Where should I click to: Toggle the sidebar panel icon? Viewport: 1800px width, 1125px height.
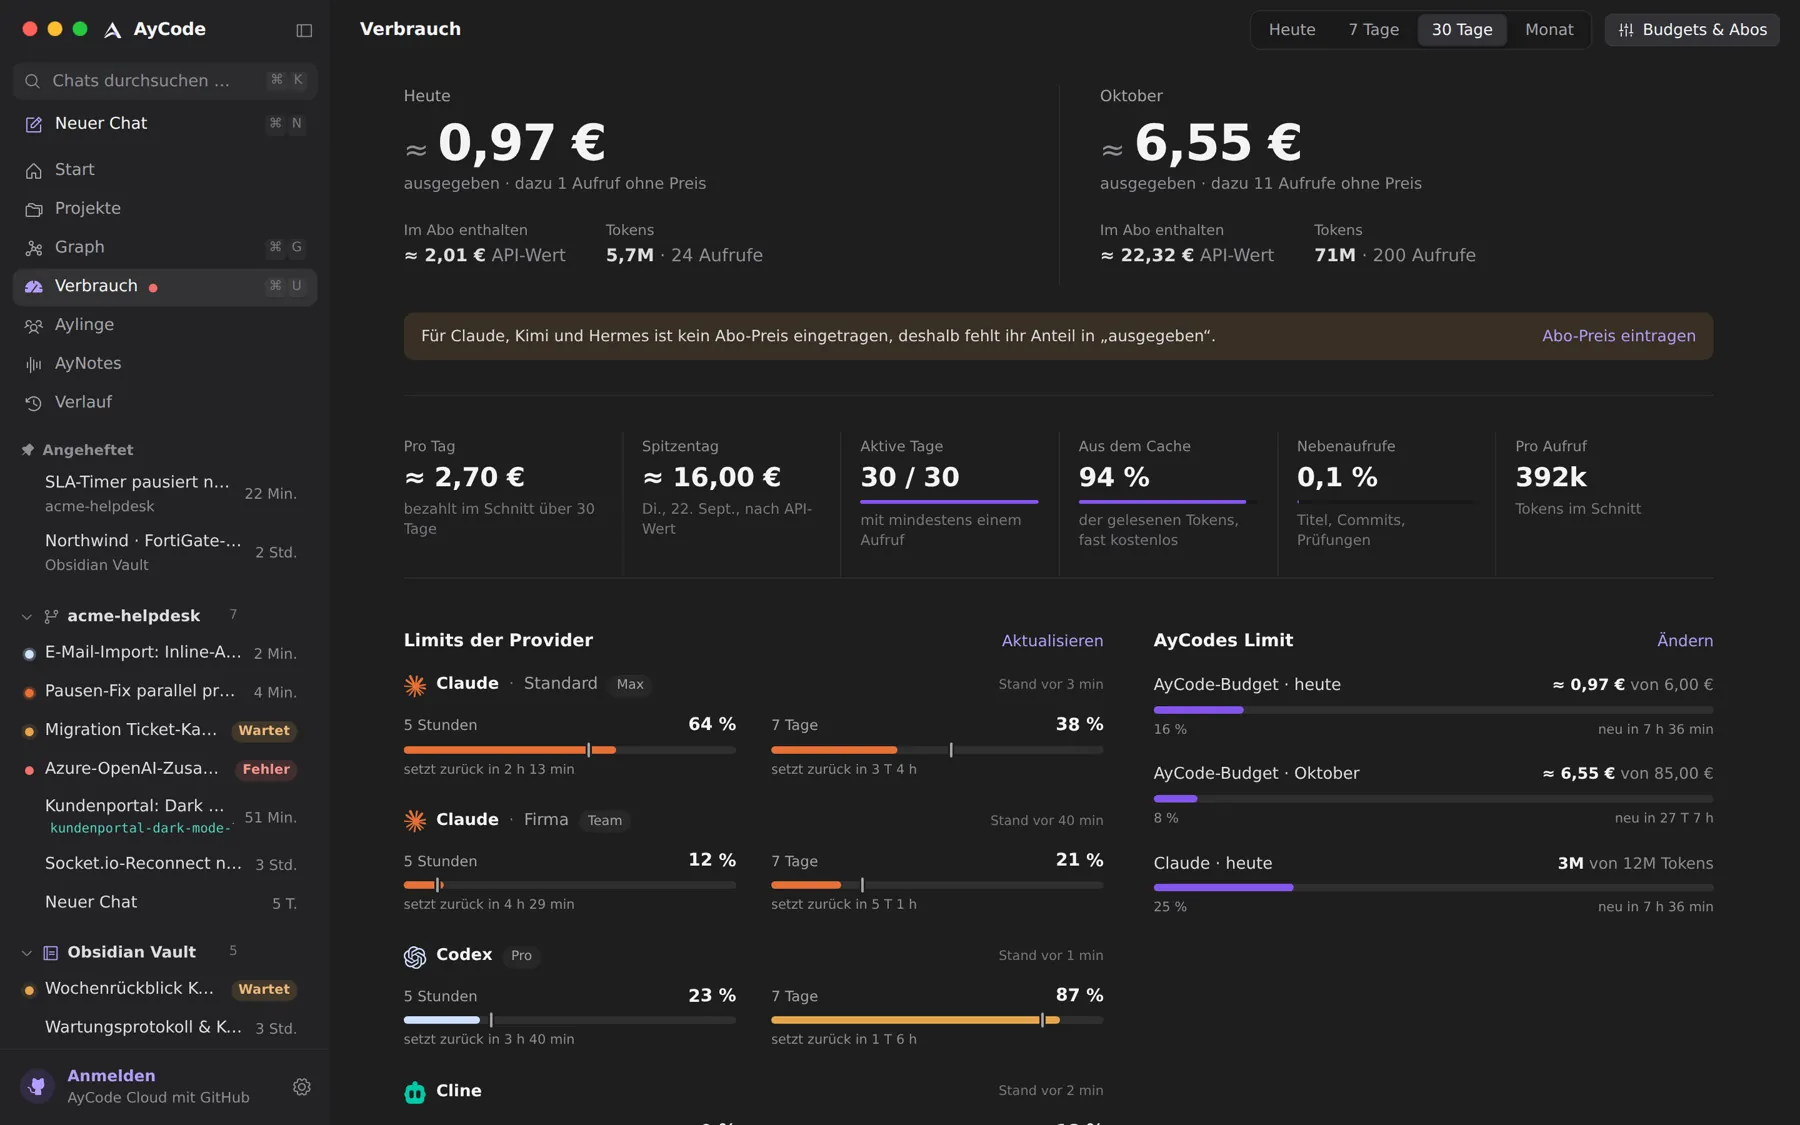[x=304, y=30]
